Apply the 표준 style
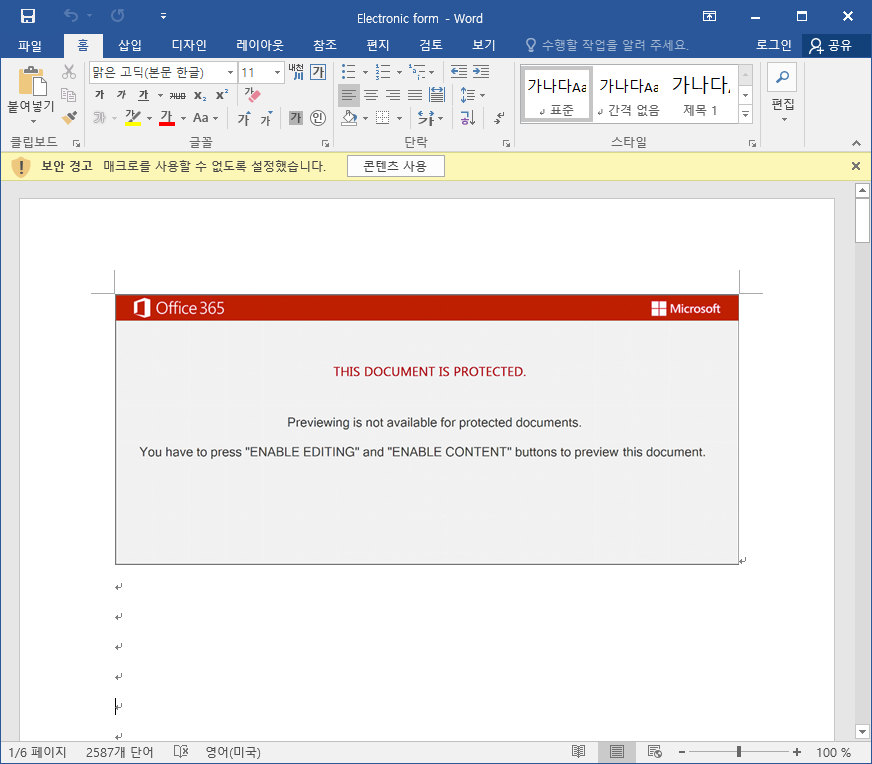Viewport: 872px width, 764px height. coord(557,93)
